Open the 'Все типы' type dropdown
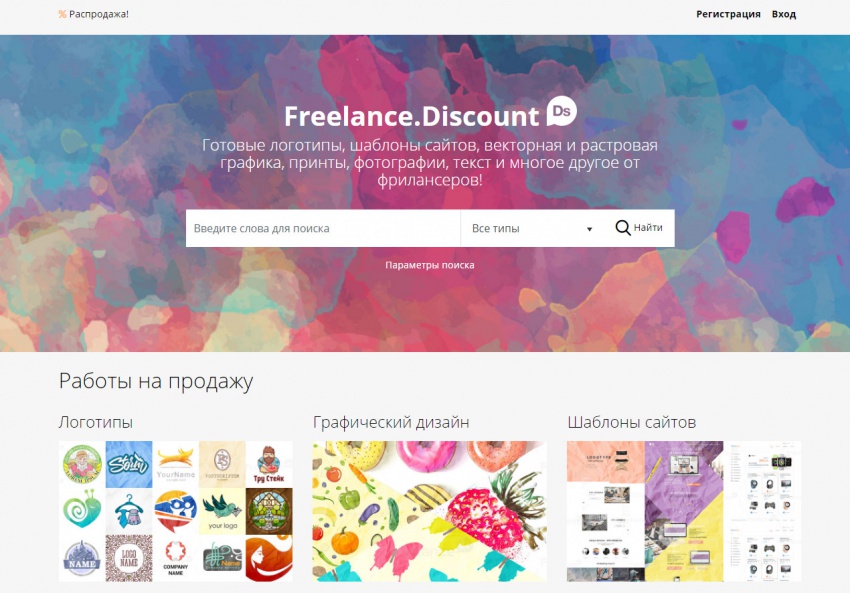 coord(533,228)
